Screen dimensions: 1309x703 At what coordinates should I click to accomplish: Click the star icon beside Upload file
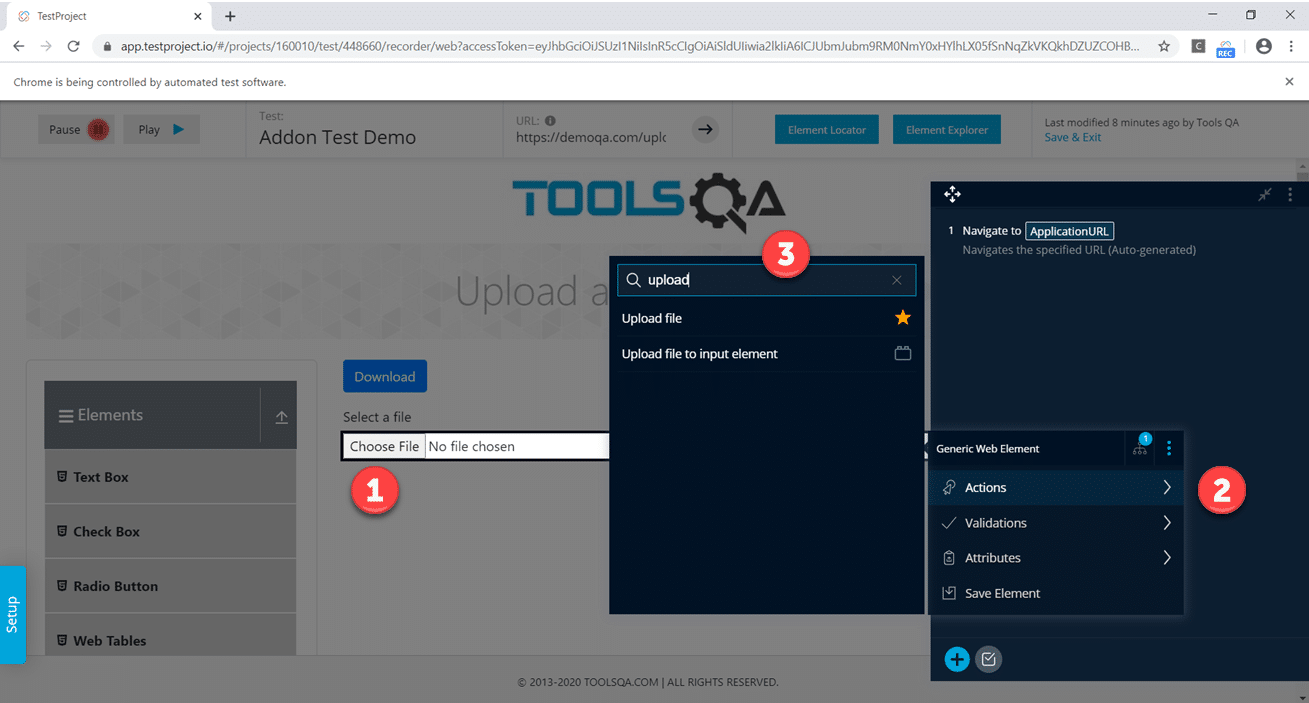pos(903,318)
